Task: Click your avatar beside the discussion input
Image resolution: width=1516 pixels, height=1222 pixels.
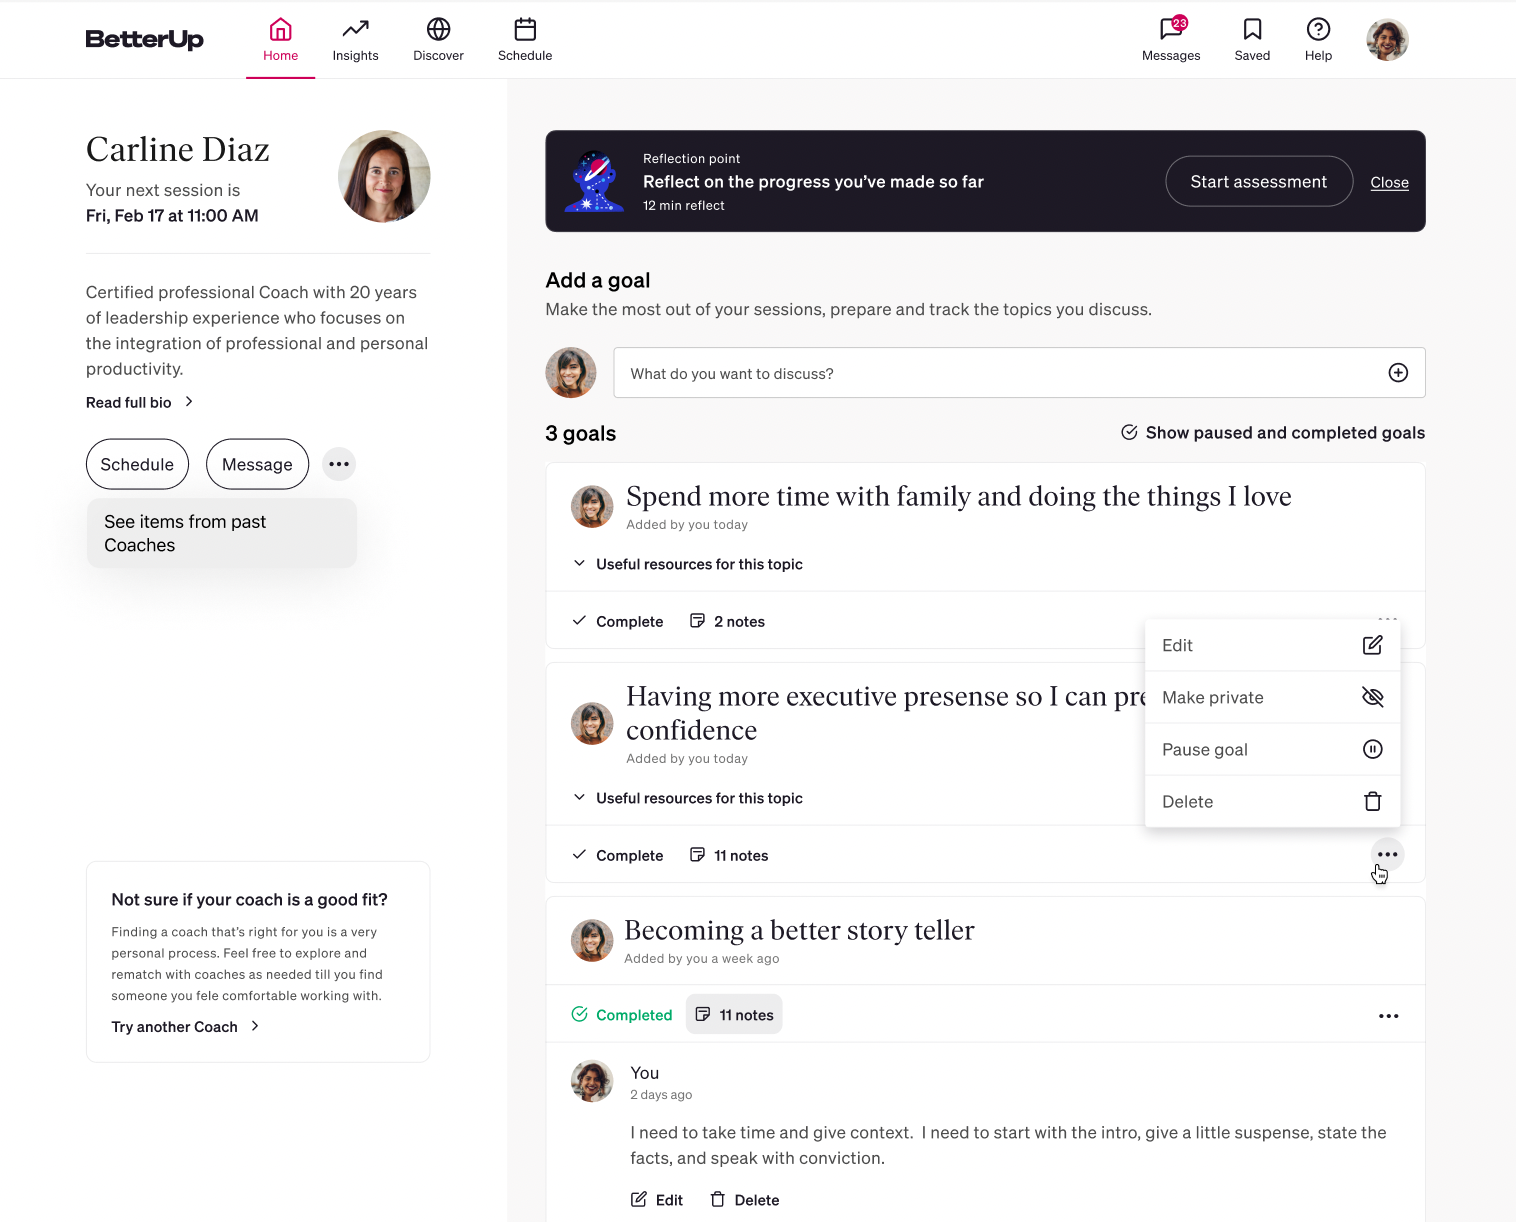Action: 571,373
